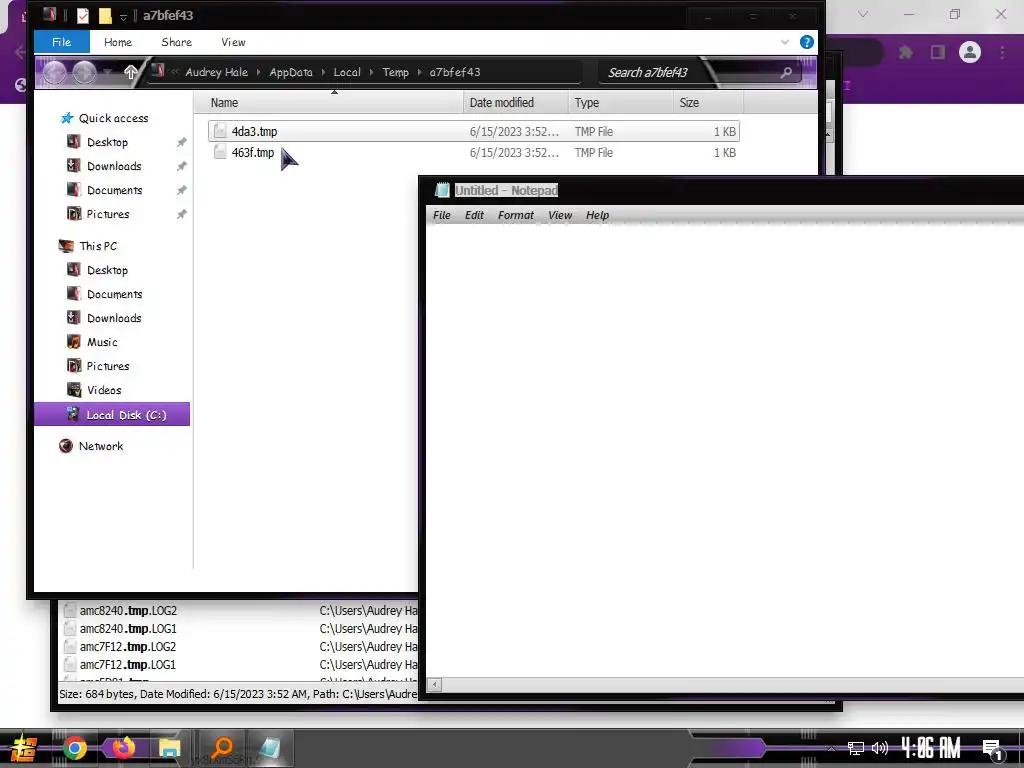This screenshot has width=1024, height=768.
Task: Open Chrome profile avatar icon
Action: (970, 52)
